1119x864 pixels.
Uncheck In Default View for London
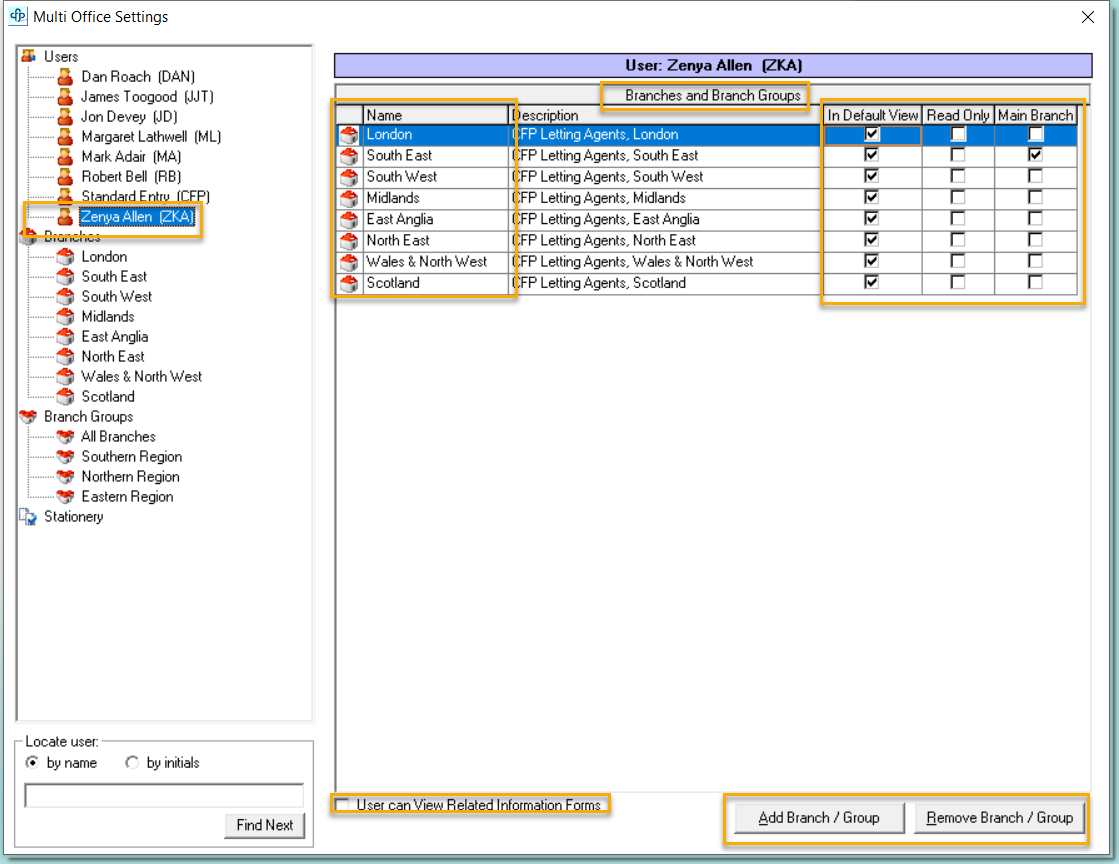pyautogui.click(x=871, y=134)
